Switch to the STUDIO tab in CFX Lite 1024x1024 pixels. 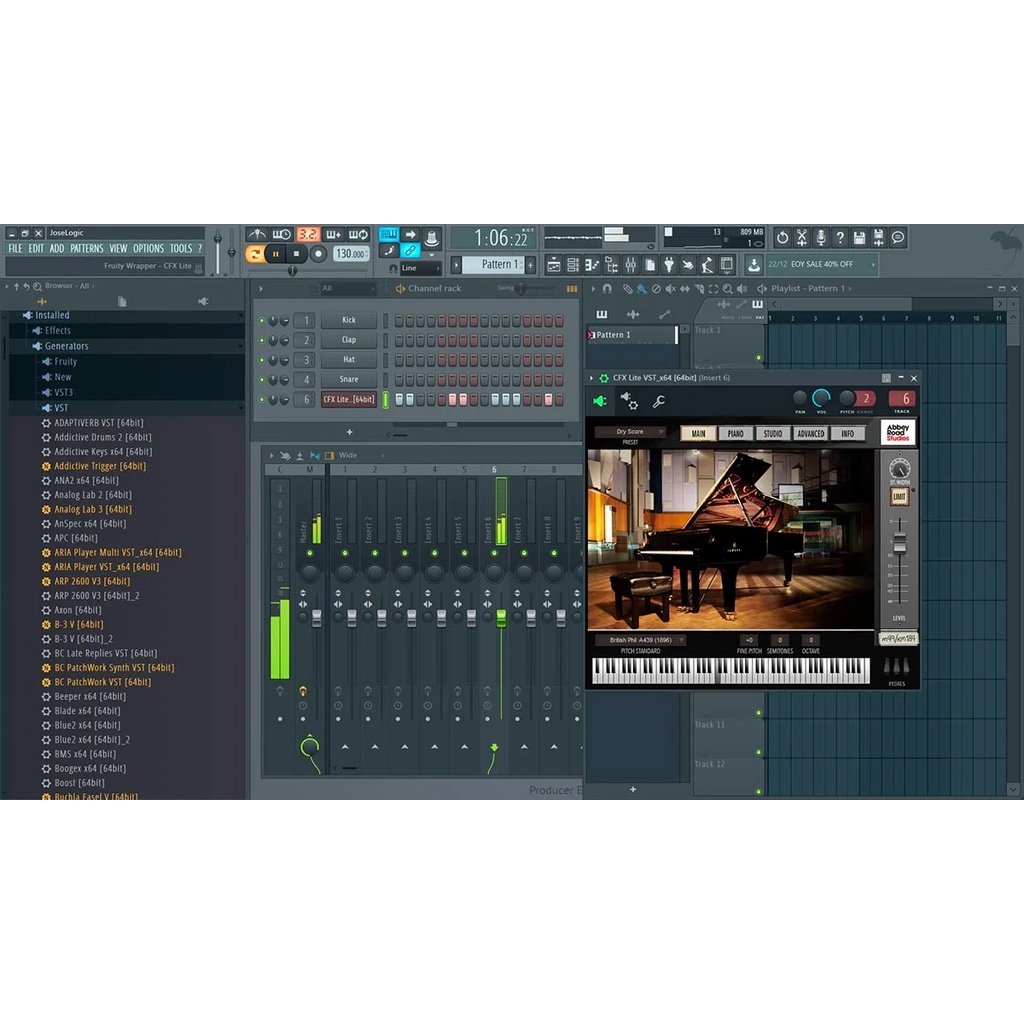773,433
